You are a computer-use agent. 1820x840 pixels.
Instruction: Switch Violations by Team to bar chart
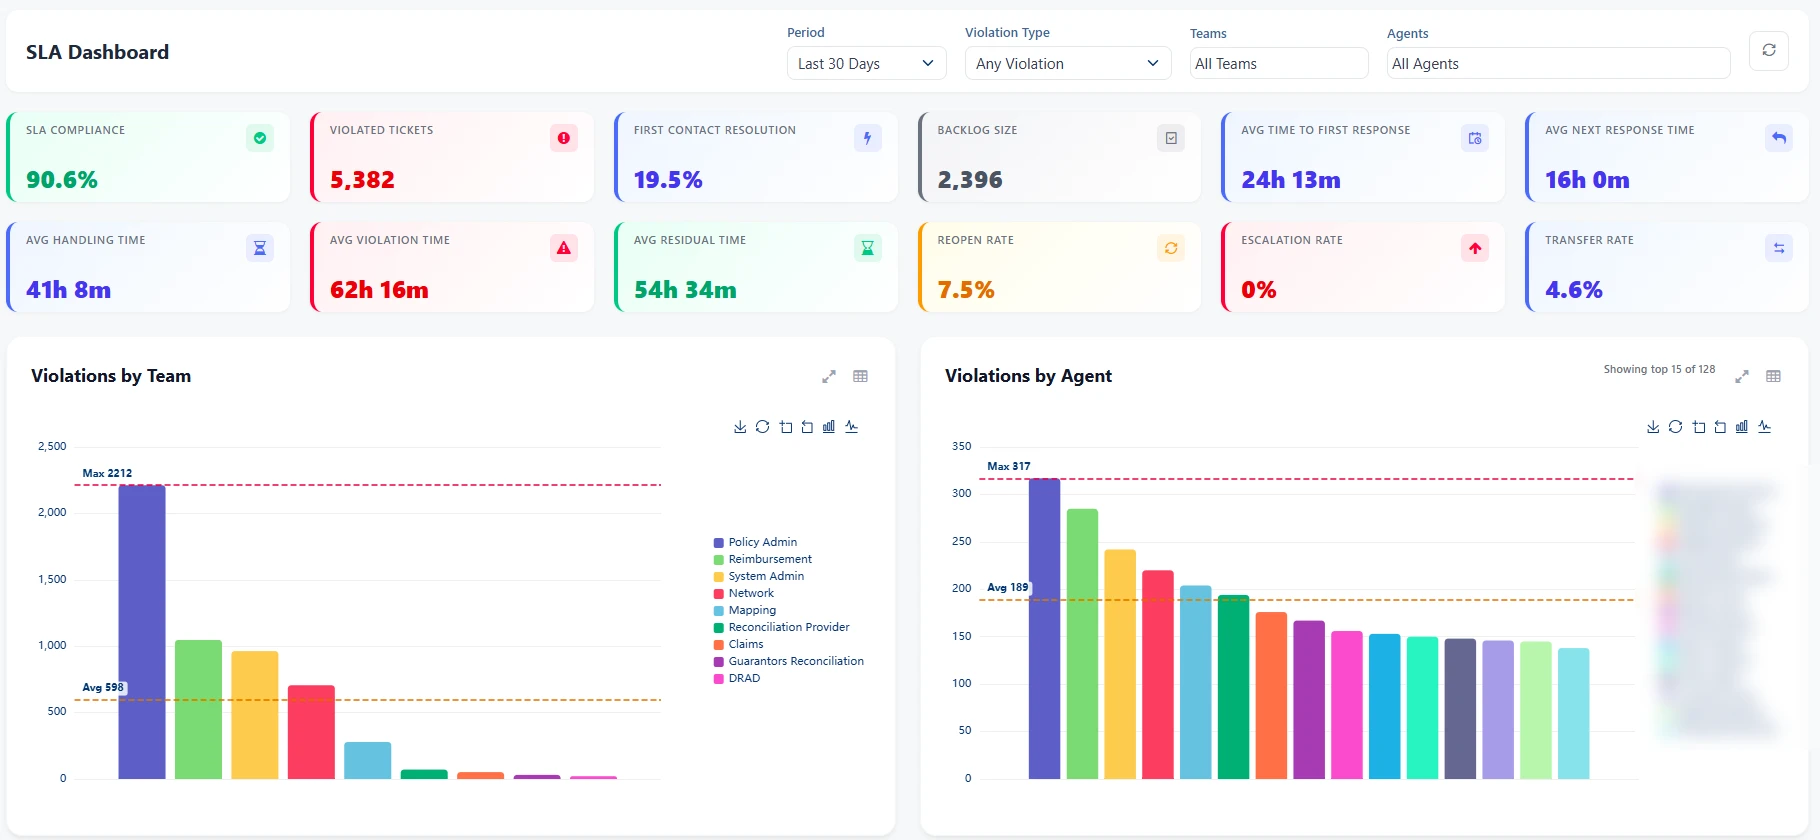[829, 427]
